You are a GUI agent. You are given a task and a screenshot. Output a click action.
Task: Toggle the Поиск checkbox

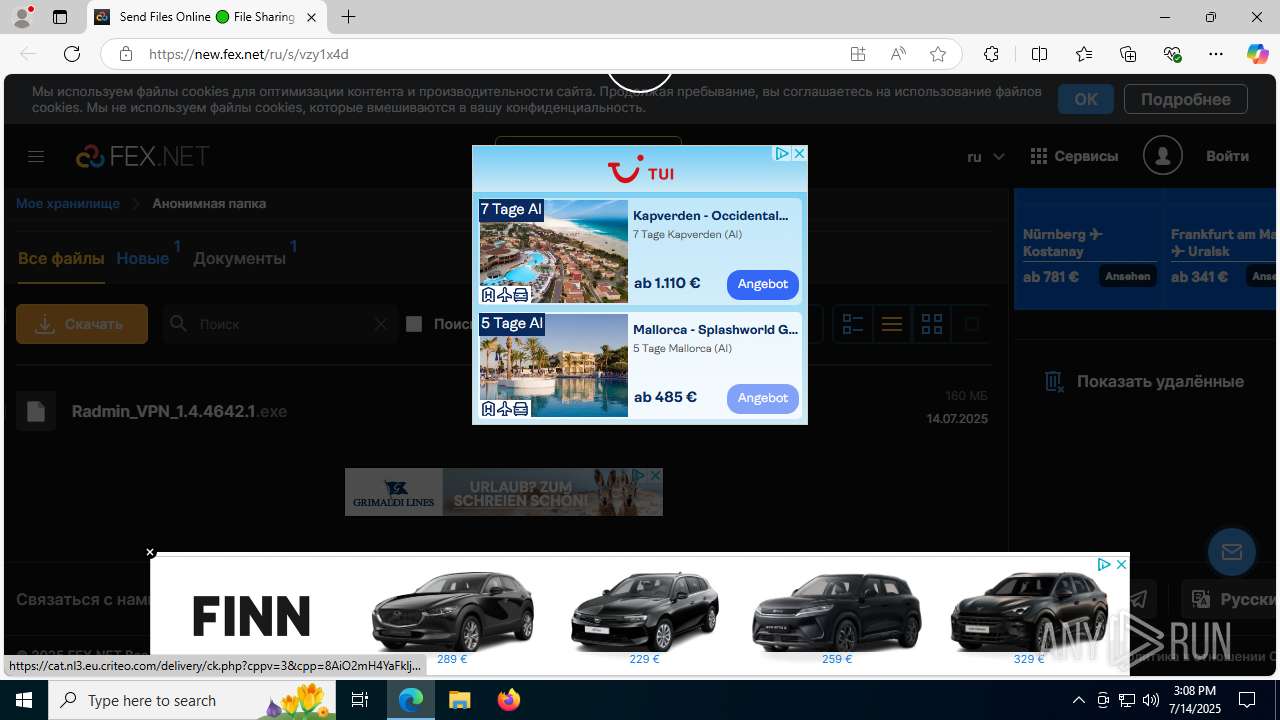point(414,324)
